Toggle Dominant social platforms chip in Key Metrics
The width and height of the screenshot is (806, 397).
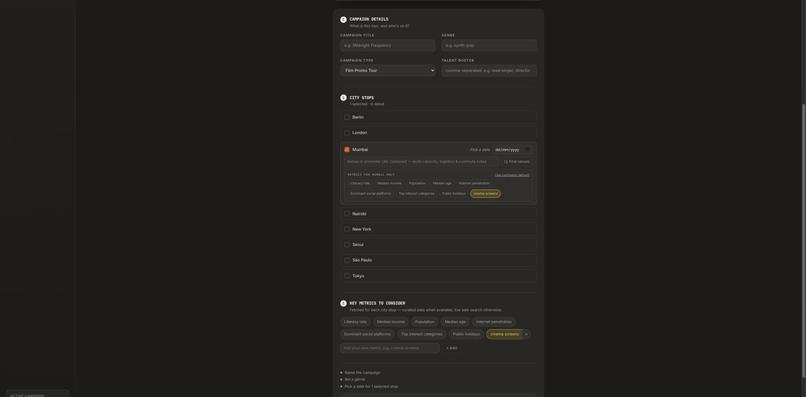point(367,334)
